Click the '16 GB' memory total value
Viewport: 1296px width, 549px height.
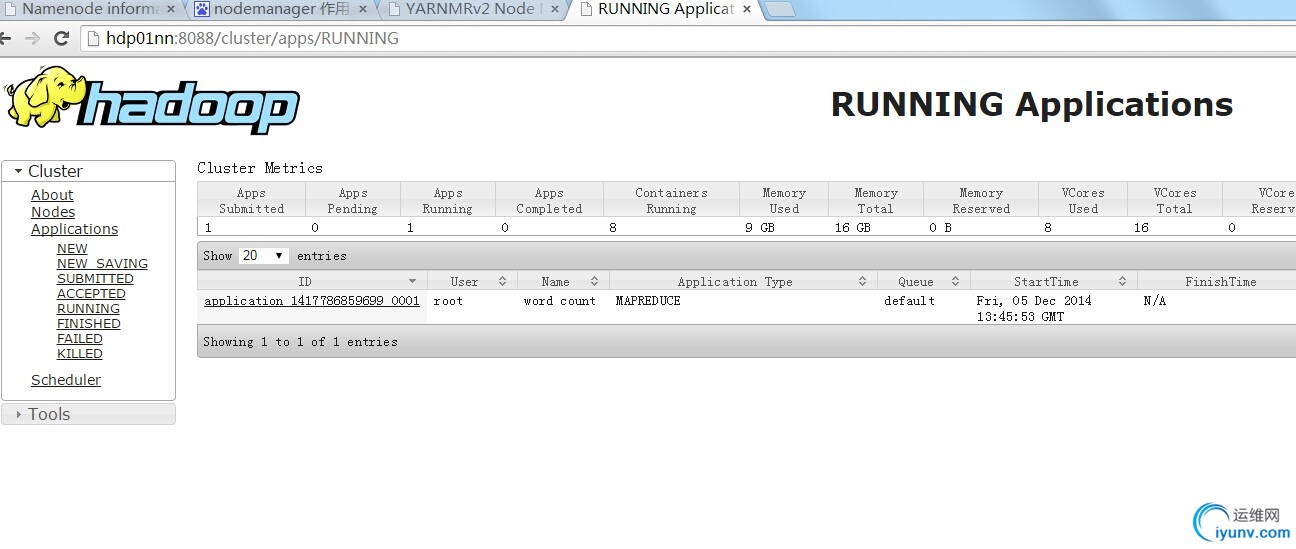853,228
